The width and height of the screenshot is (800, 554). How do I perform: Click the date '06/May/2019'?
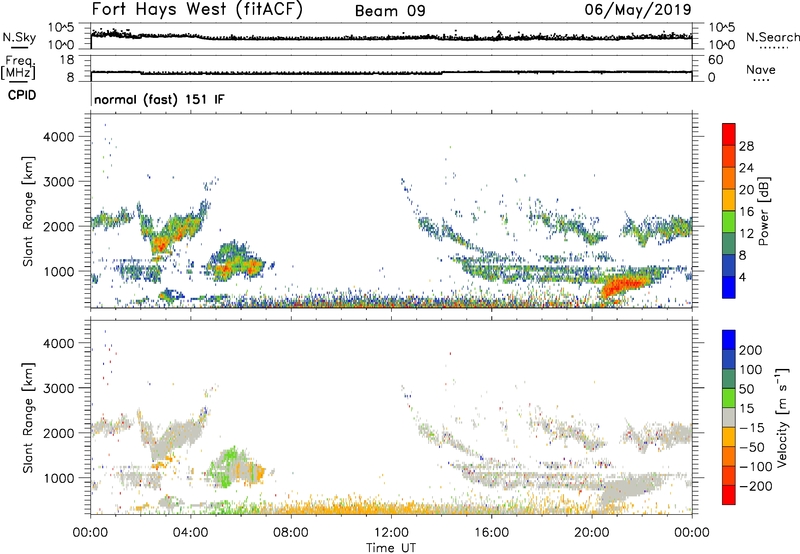638,10
